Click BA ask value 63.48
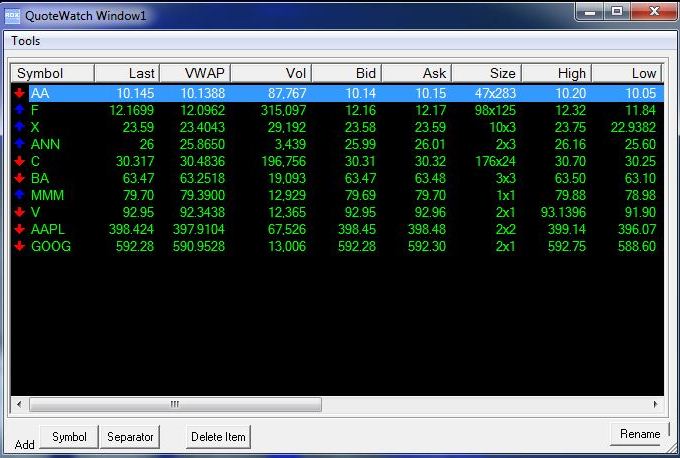This screenshot has width=680, height=458. [x=430, y=178]
